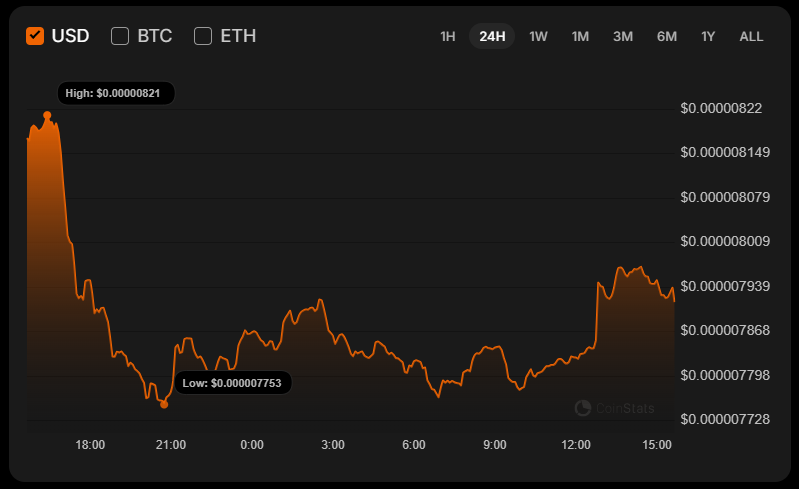799x489 pixels.
Task: Switch chart to 1W range
Action: pyautogui.click(x=538, y=37)
